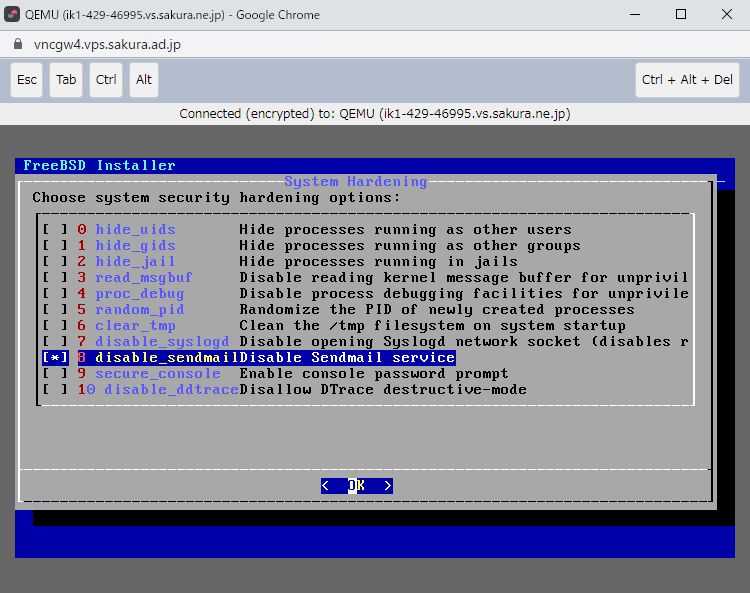Click the 'Connected (encrypted) to: QEMU' status text

(375, 114)
